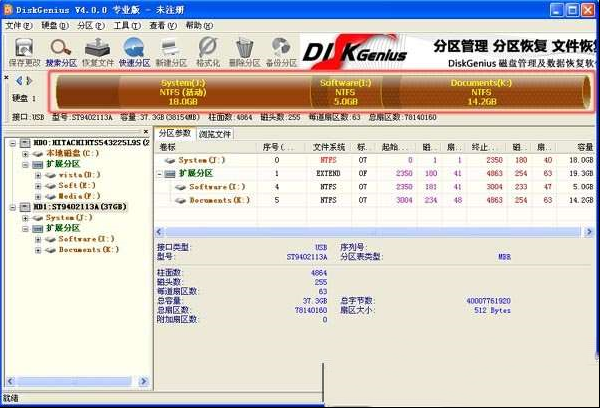Select Documents(K:) 14.2GB segment in disk map

pyautogui.click(x=481, y=92)
